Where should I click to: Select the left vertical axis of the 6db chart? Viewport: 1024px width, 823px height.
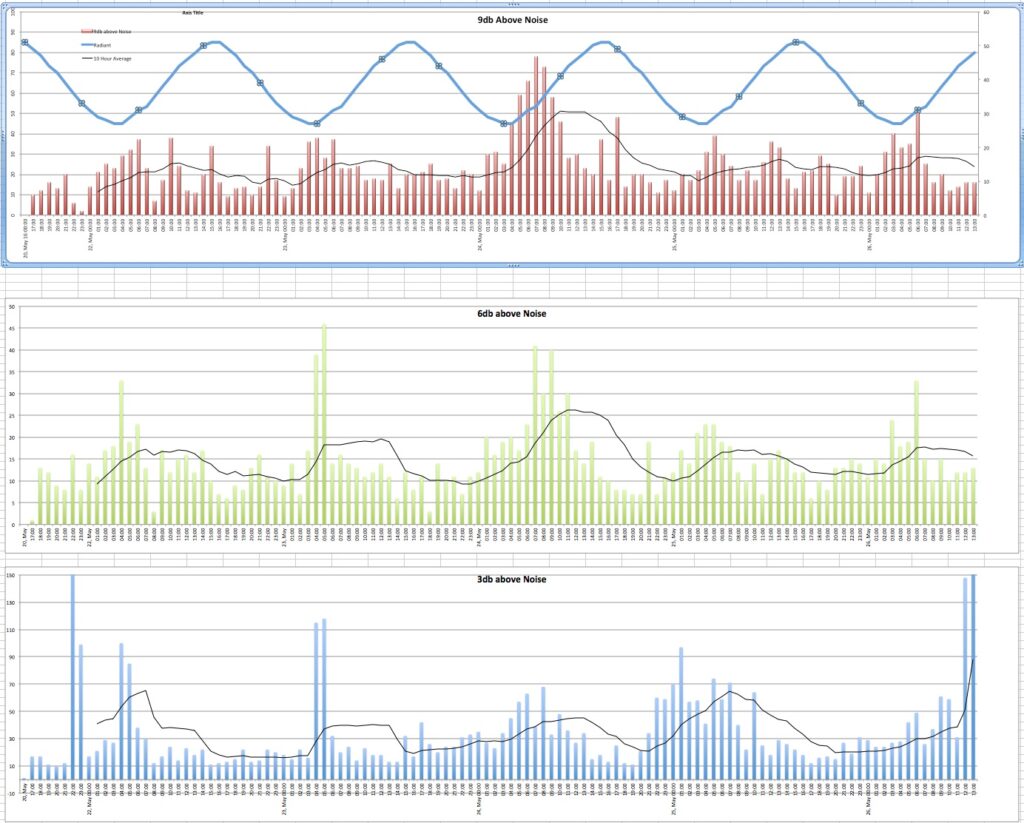(x=12, y=415)
